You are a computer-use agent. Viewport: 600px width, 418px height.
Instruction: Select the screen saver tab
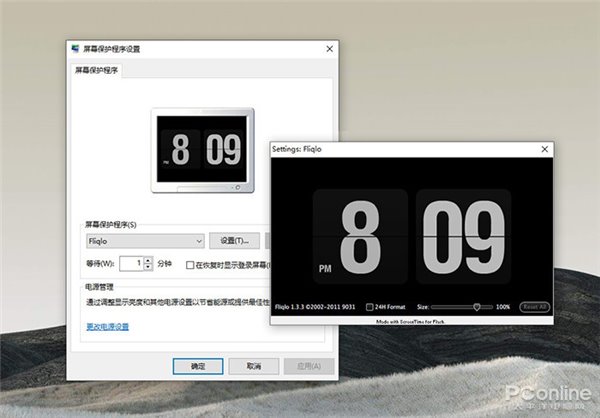coord(96,70)
